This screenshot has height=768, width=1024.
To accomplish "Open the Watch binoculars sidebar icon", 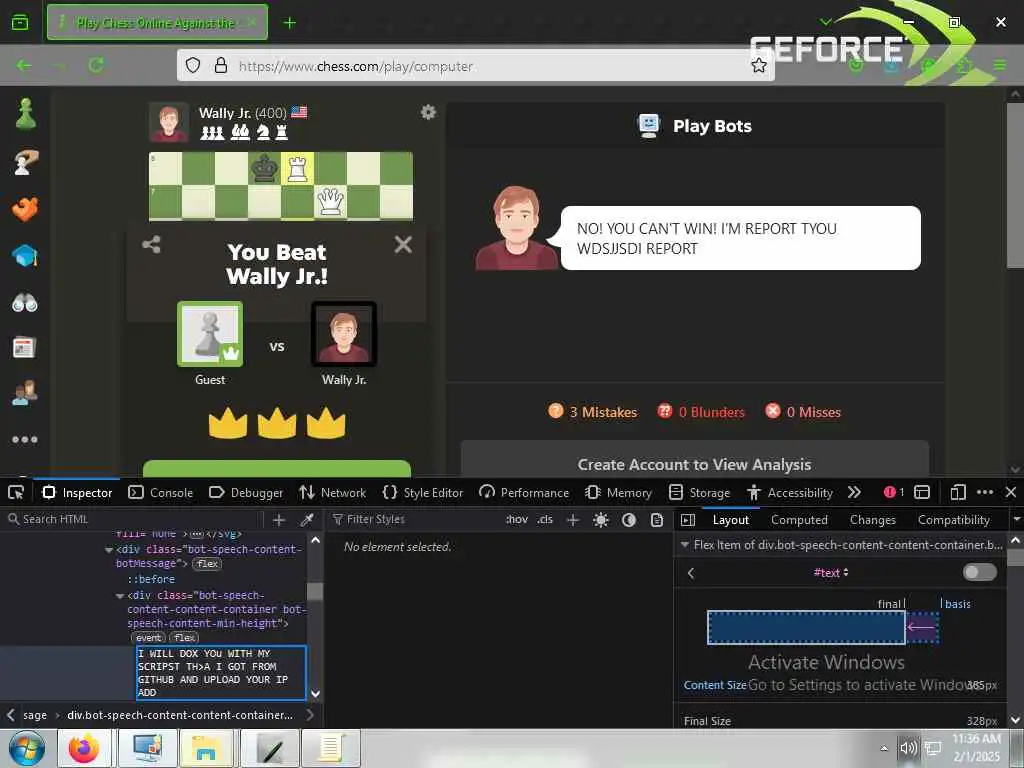I will [25, 302].
